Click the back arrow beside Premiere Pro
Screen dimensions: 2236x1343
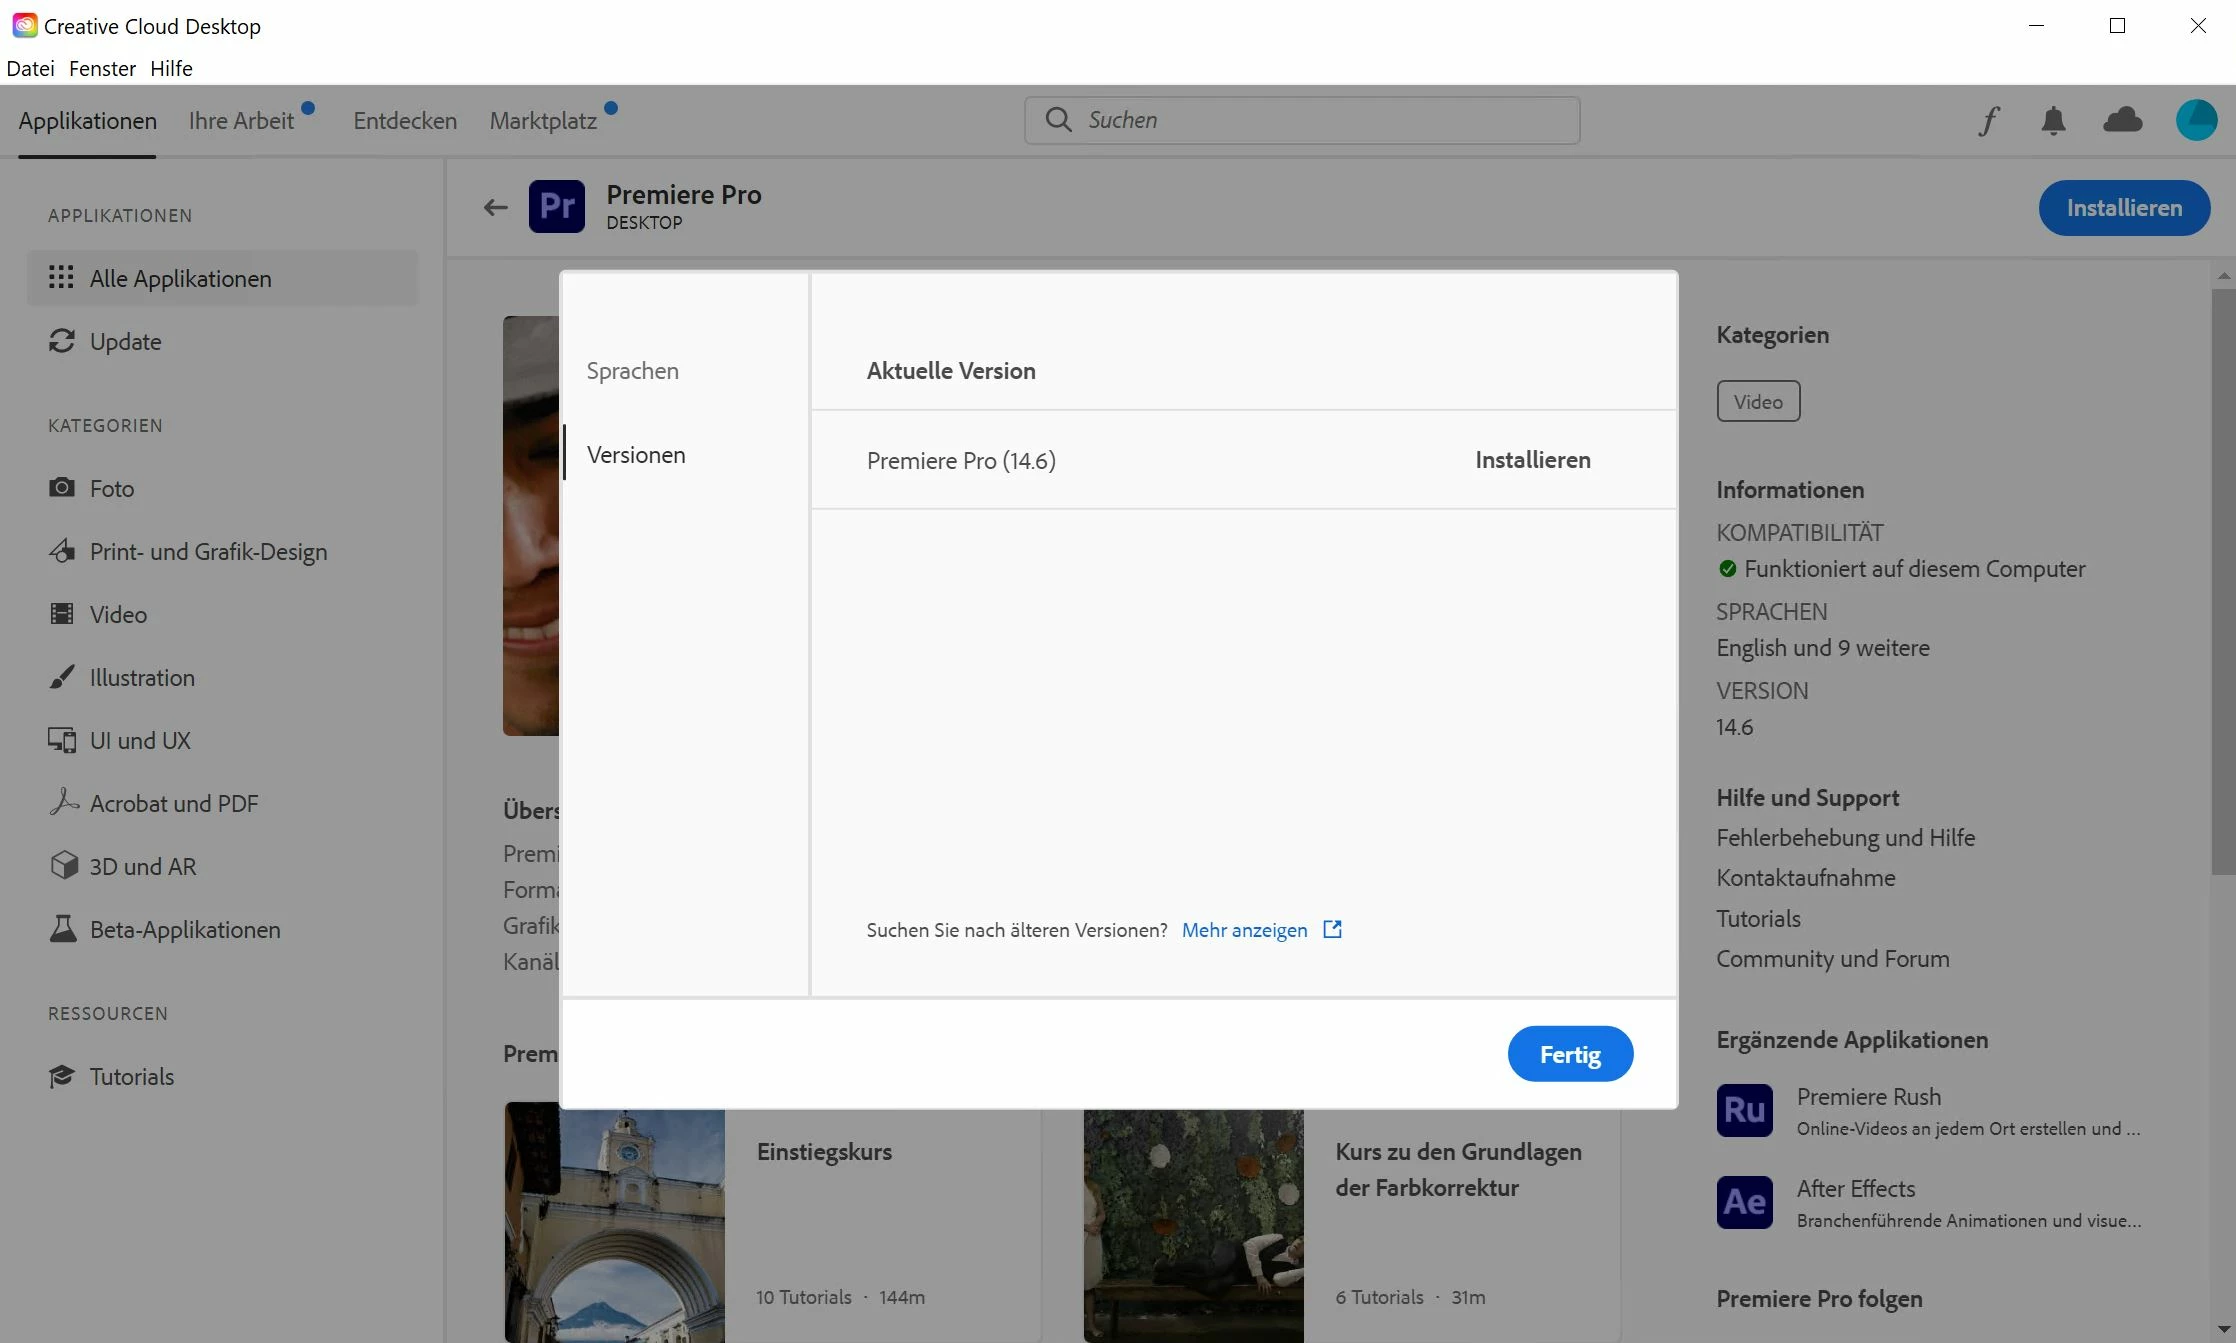click(x=495, y=208)
